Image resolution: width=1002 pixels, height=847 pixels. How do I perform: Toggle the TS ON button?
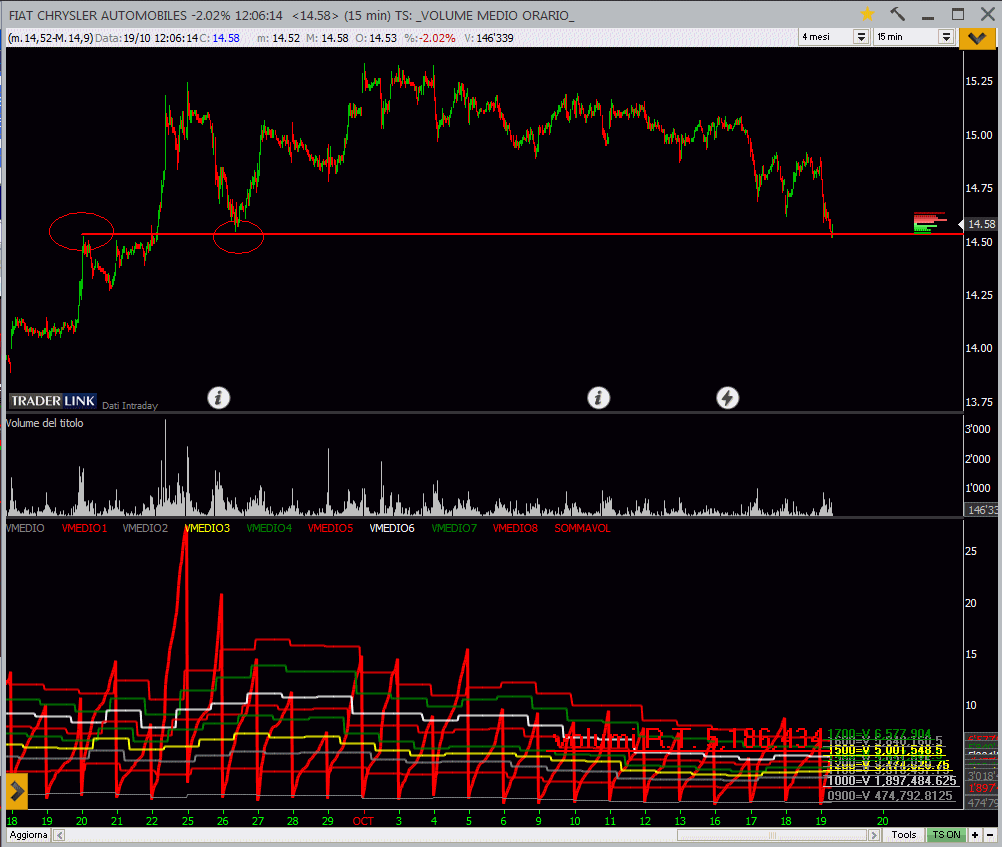pyautogui.click(x=946, y=835)
